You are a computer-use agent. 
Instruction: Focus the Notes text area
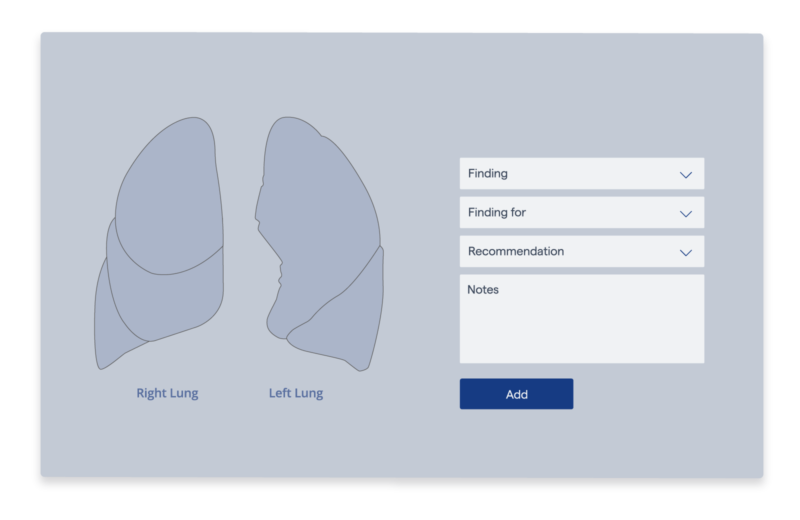tap(582, 319)
